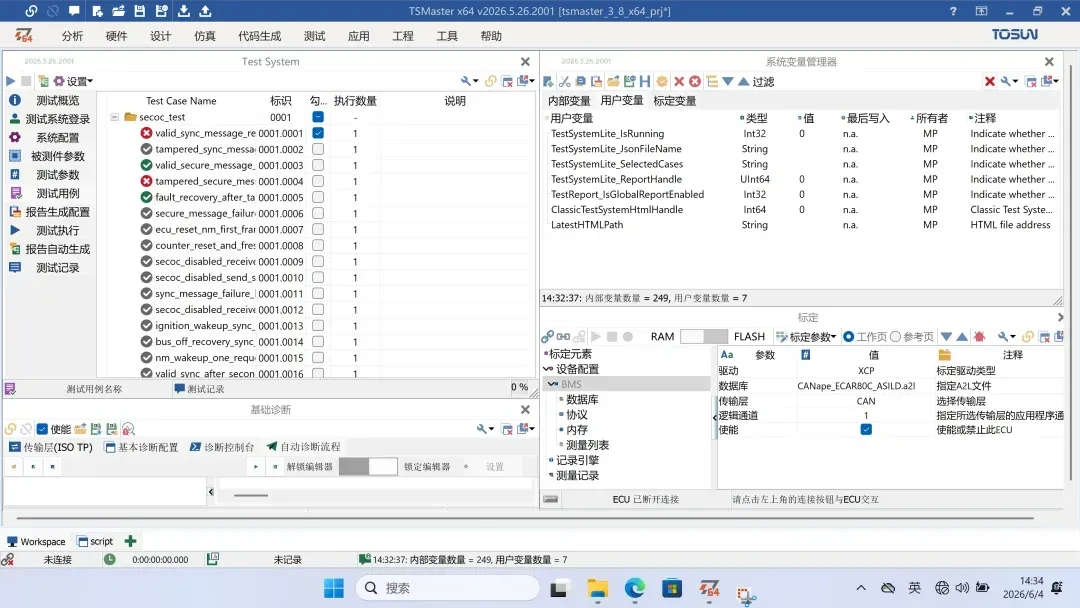Toggle the secoc_test group checkbox

[x=318, y=117]
